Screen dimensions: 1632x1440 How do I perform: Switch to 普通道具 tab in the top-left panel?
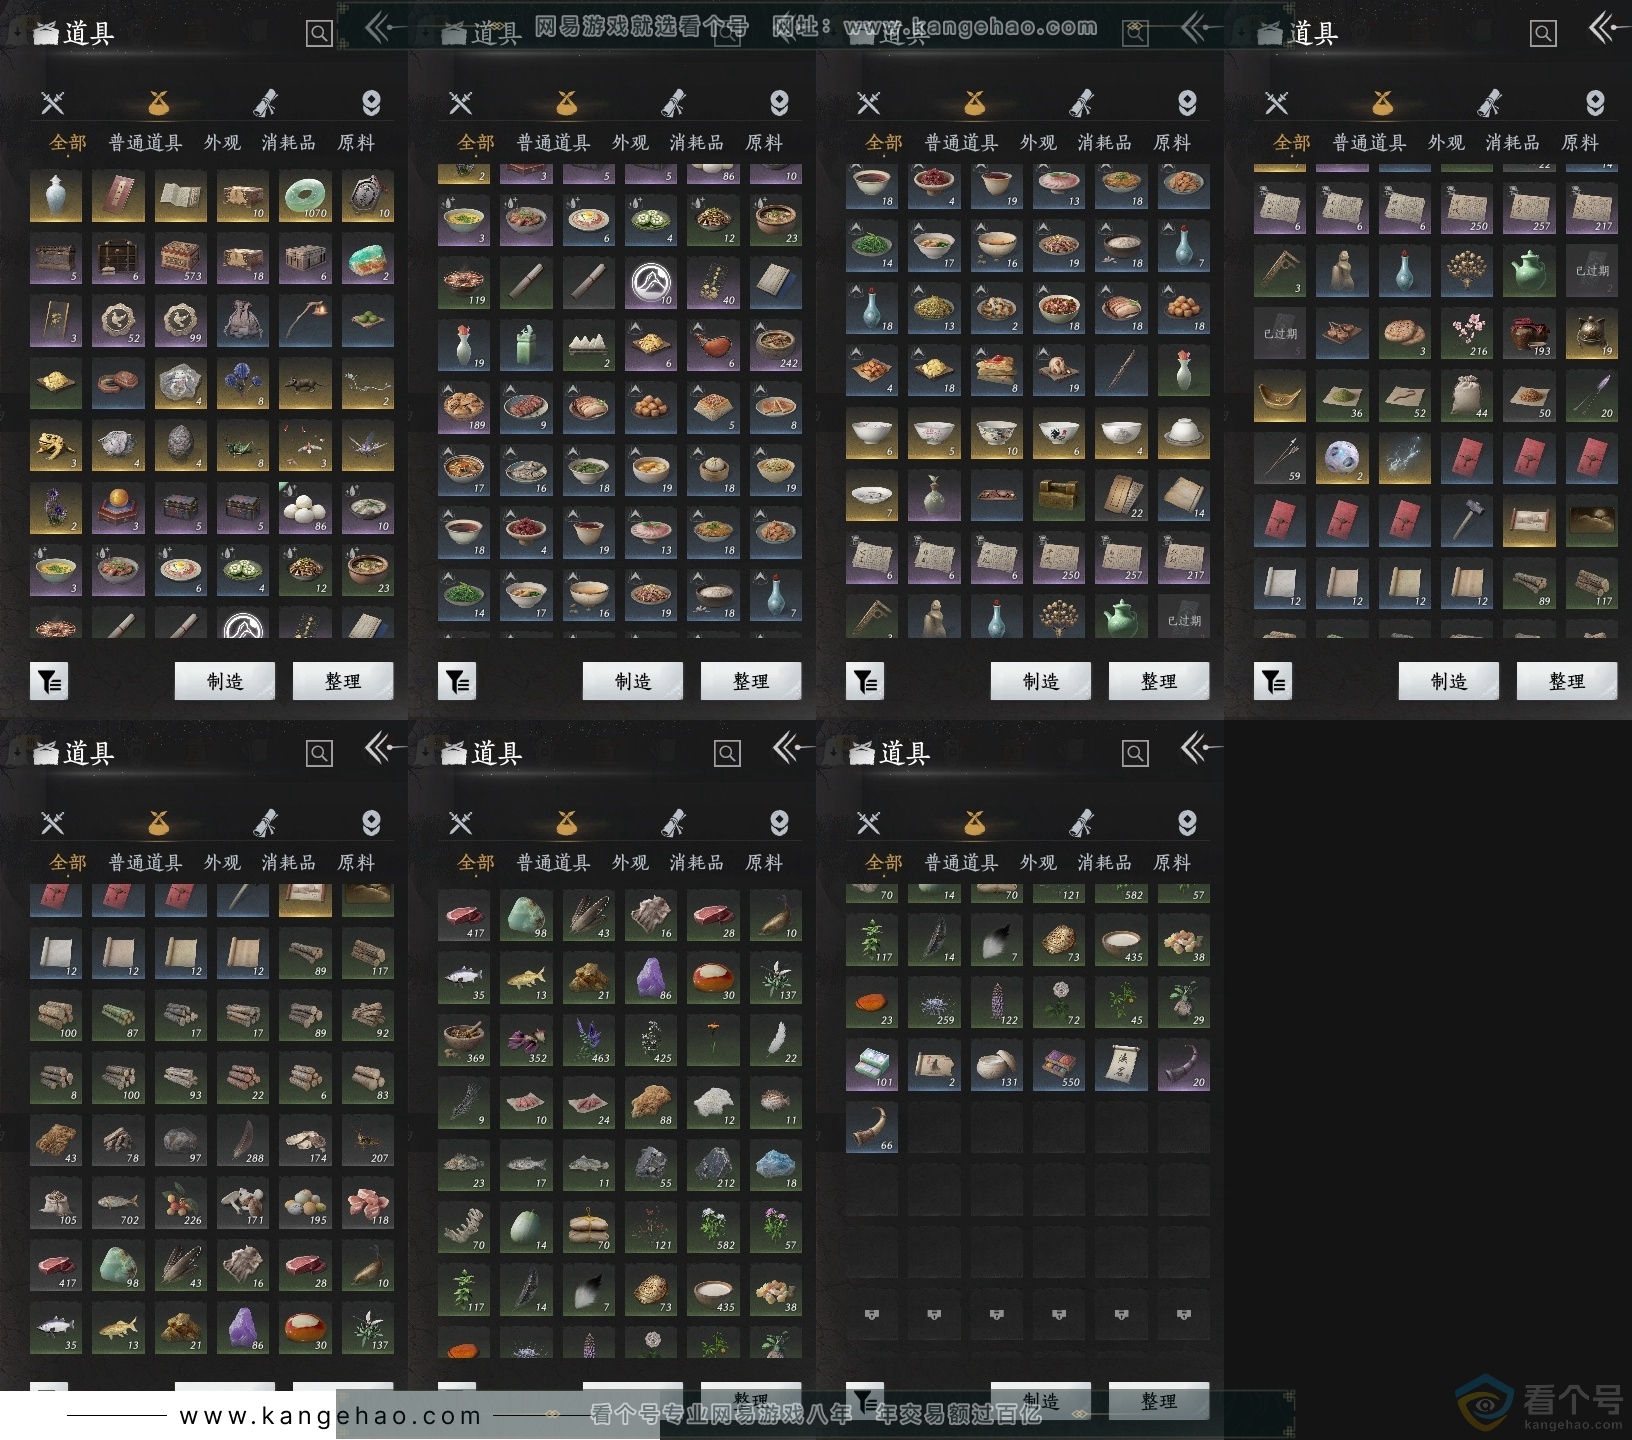[x=146, y=143]
